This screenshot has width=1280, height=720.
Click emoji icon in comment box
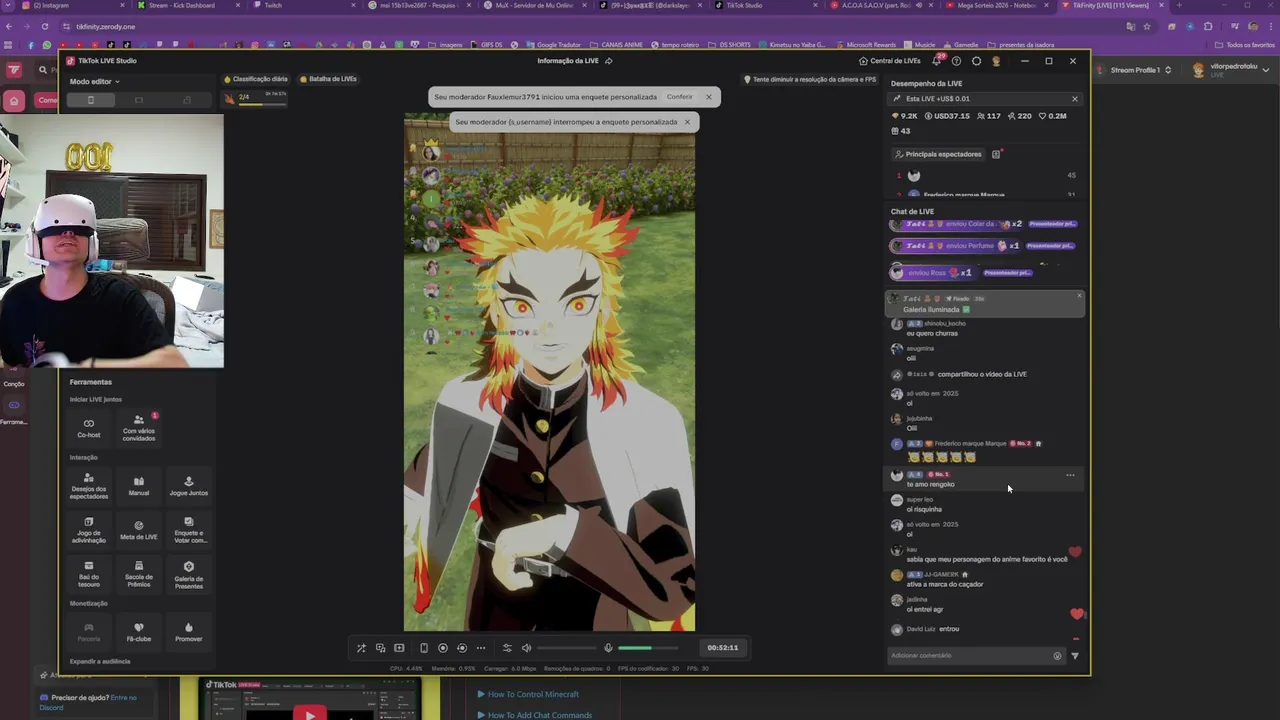point(1057,656)
